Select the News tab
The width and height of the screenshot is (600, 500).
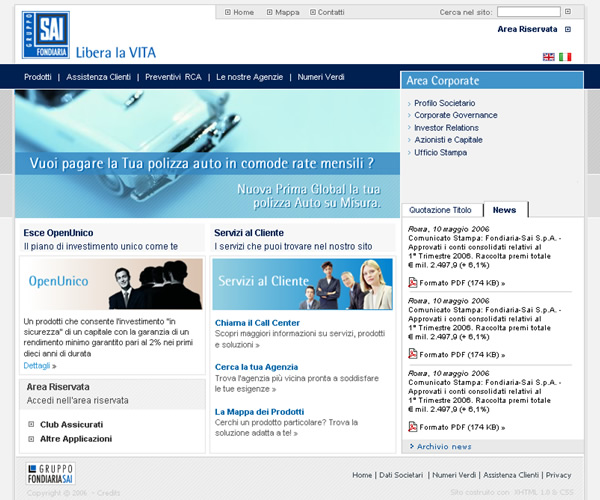(505, 210)
